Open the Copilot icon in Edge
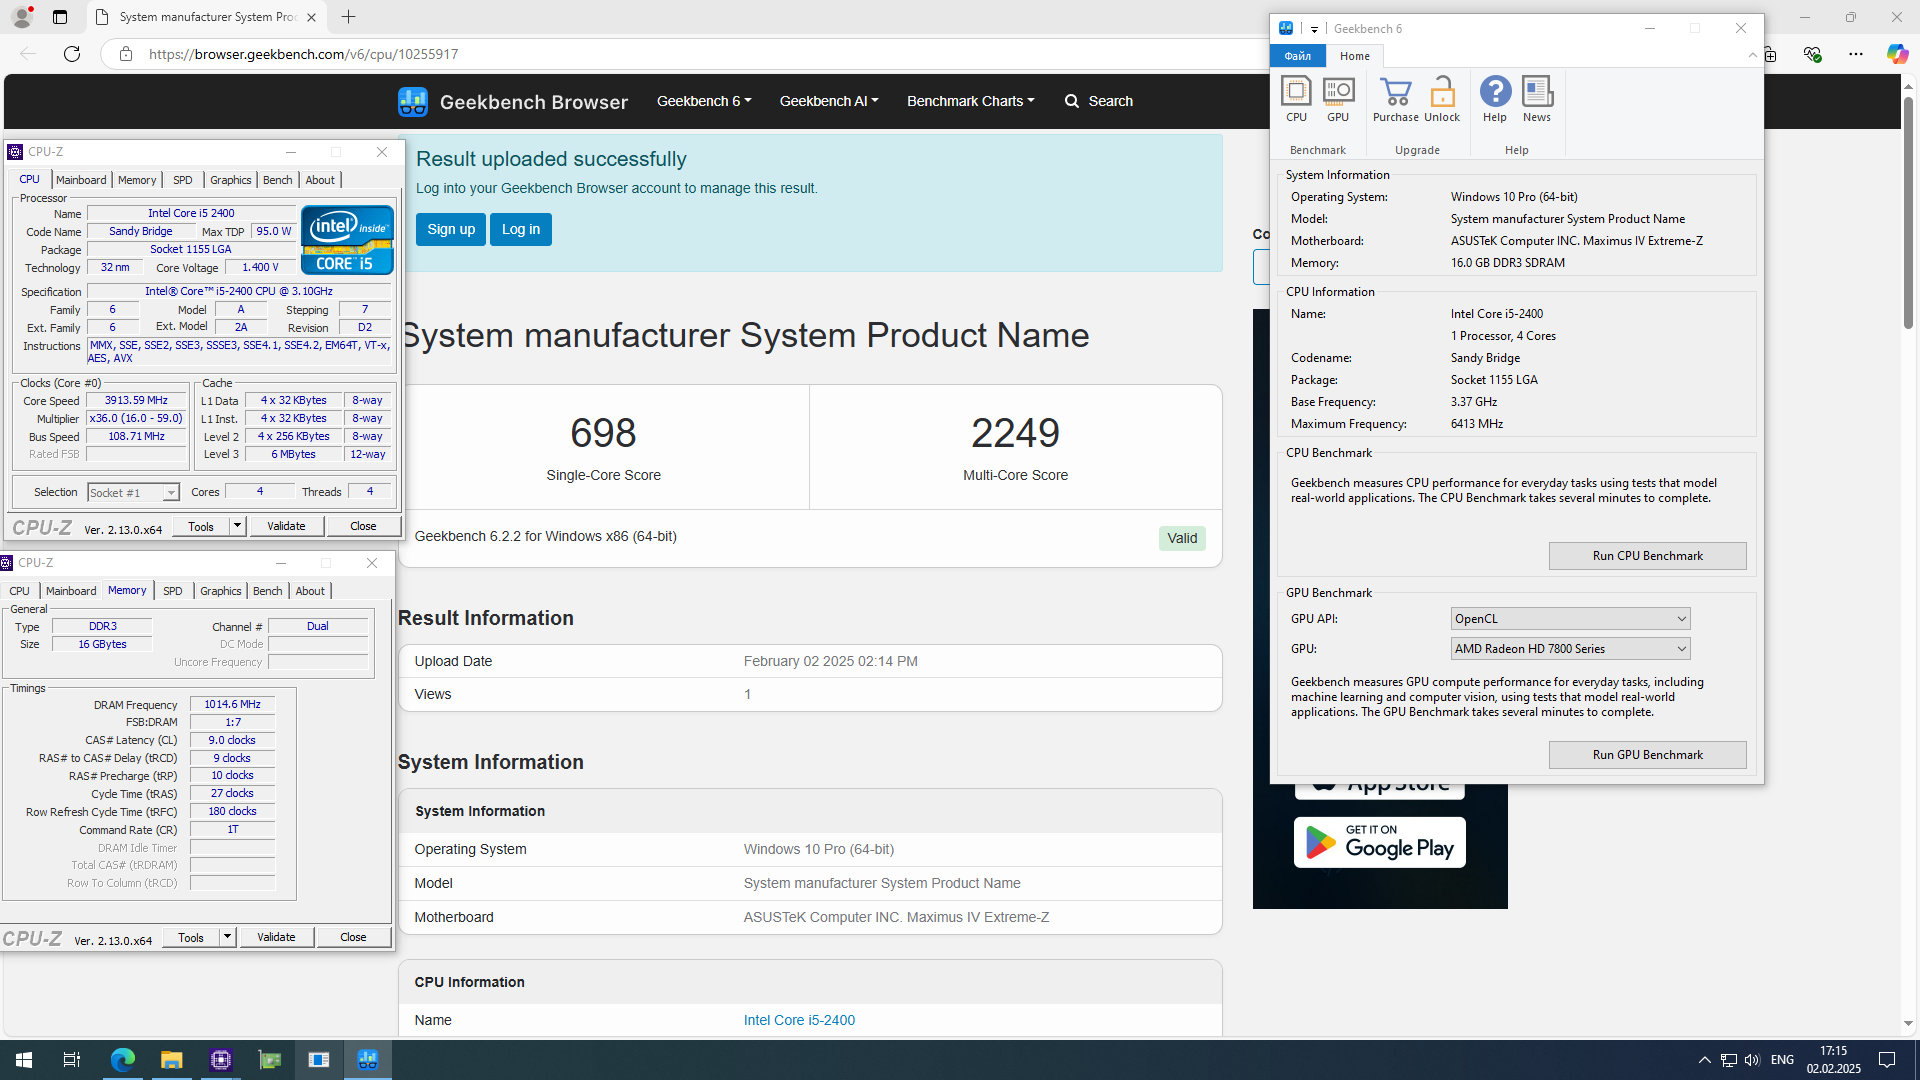The width and height of the screenshot is (1920, 1080). point(1897,54)
